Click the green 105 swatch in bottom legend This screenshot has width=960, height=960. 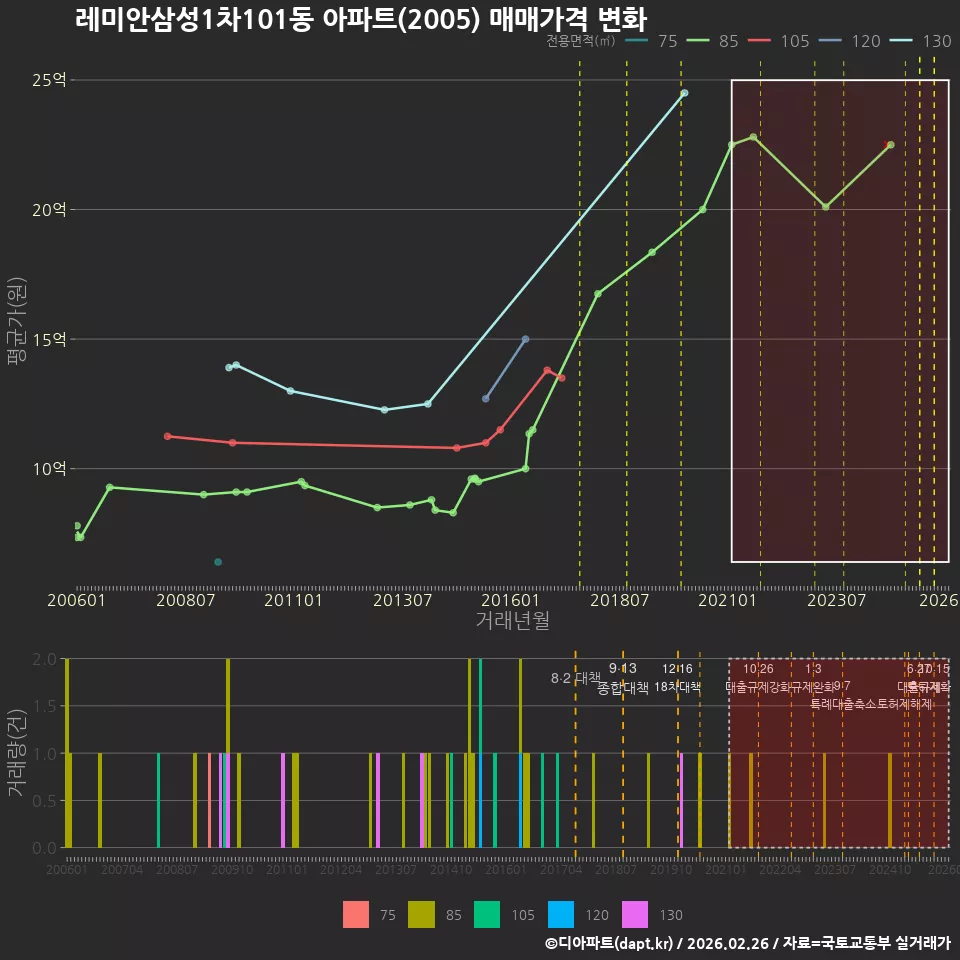(x=487, y=915)
